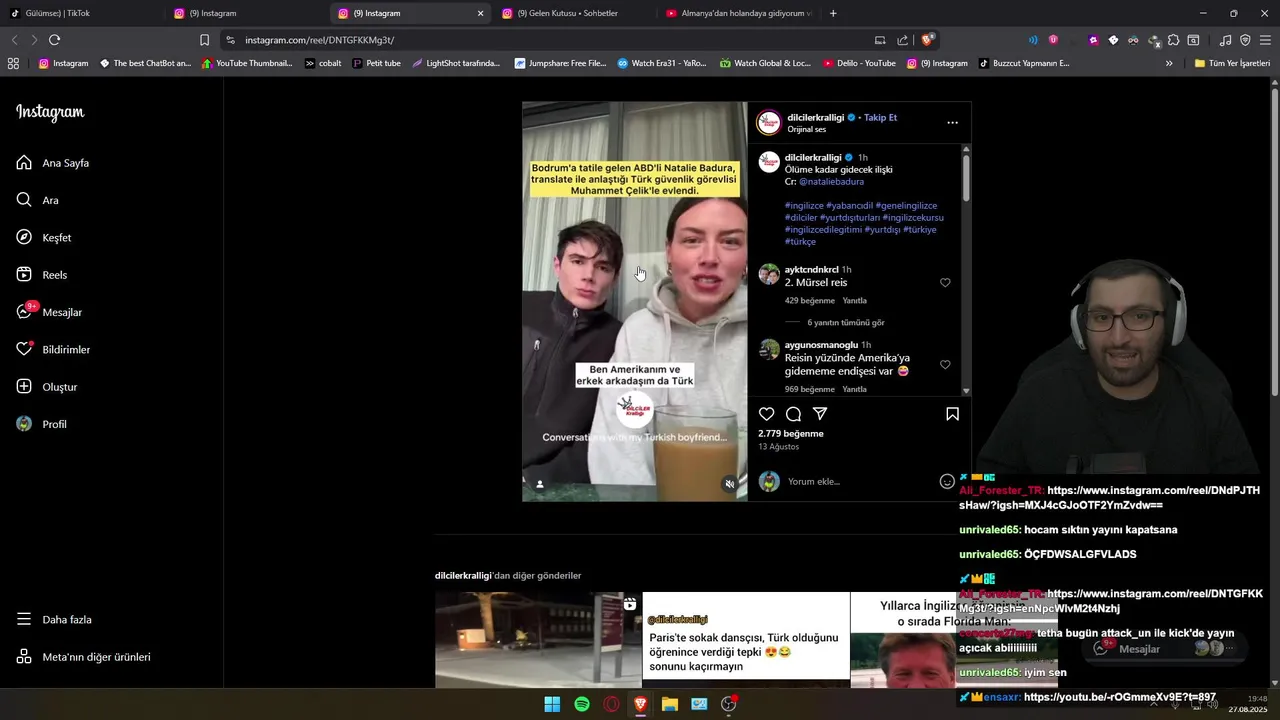Open the Paris'te sokak dansçısı post thumbnail
The image size is (1280, 720).
tap(746, 640)
